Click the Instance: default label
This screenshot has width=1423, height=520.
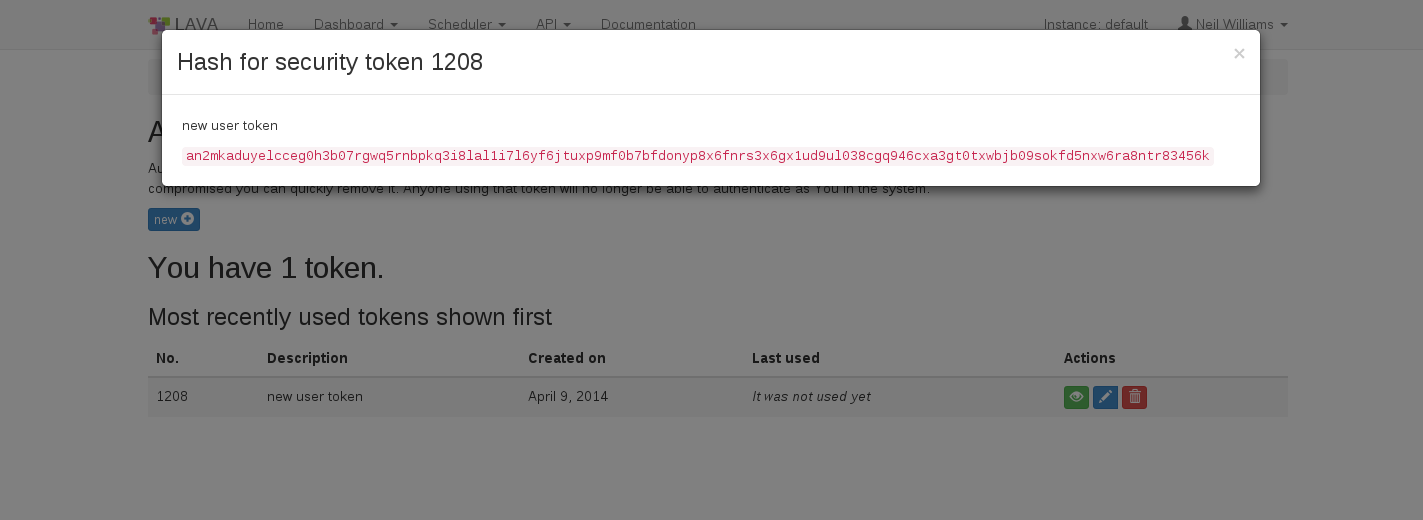coord(1096,24)
